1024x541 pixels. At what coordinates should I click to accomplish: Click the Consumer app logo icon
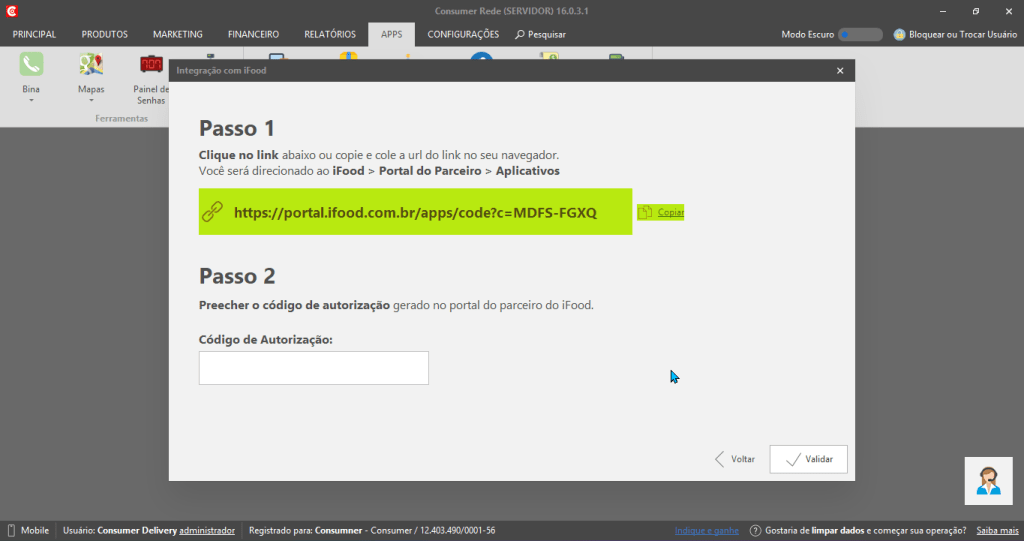point(11,11)
